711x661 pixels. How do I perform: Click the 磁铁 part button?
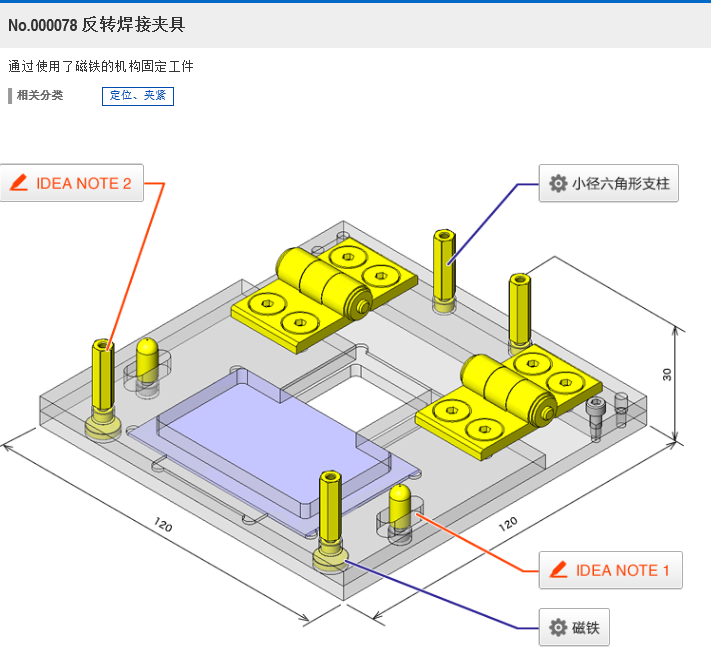tap(574, 627)
